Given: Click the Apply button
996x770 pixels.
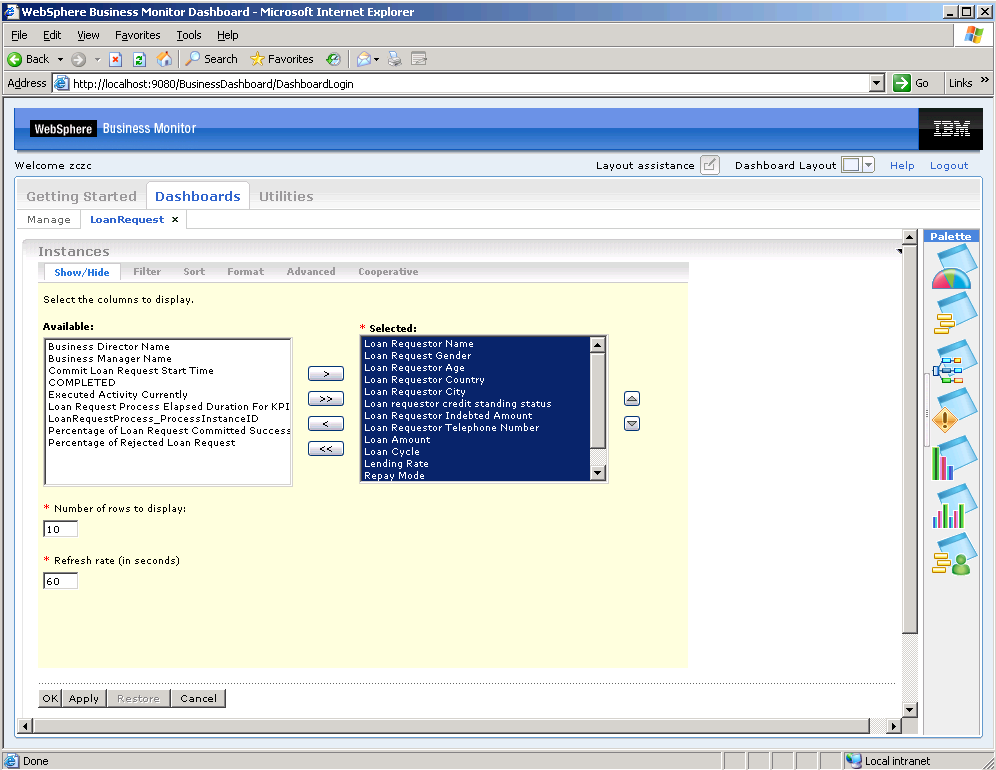Looking at the screenshot, I should coord(84,698).
